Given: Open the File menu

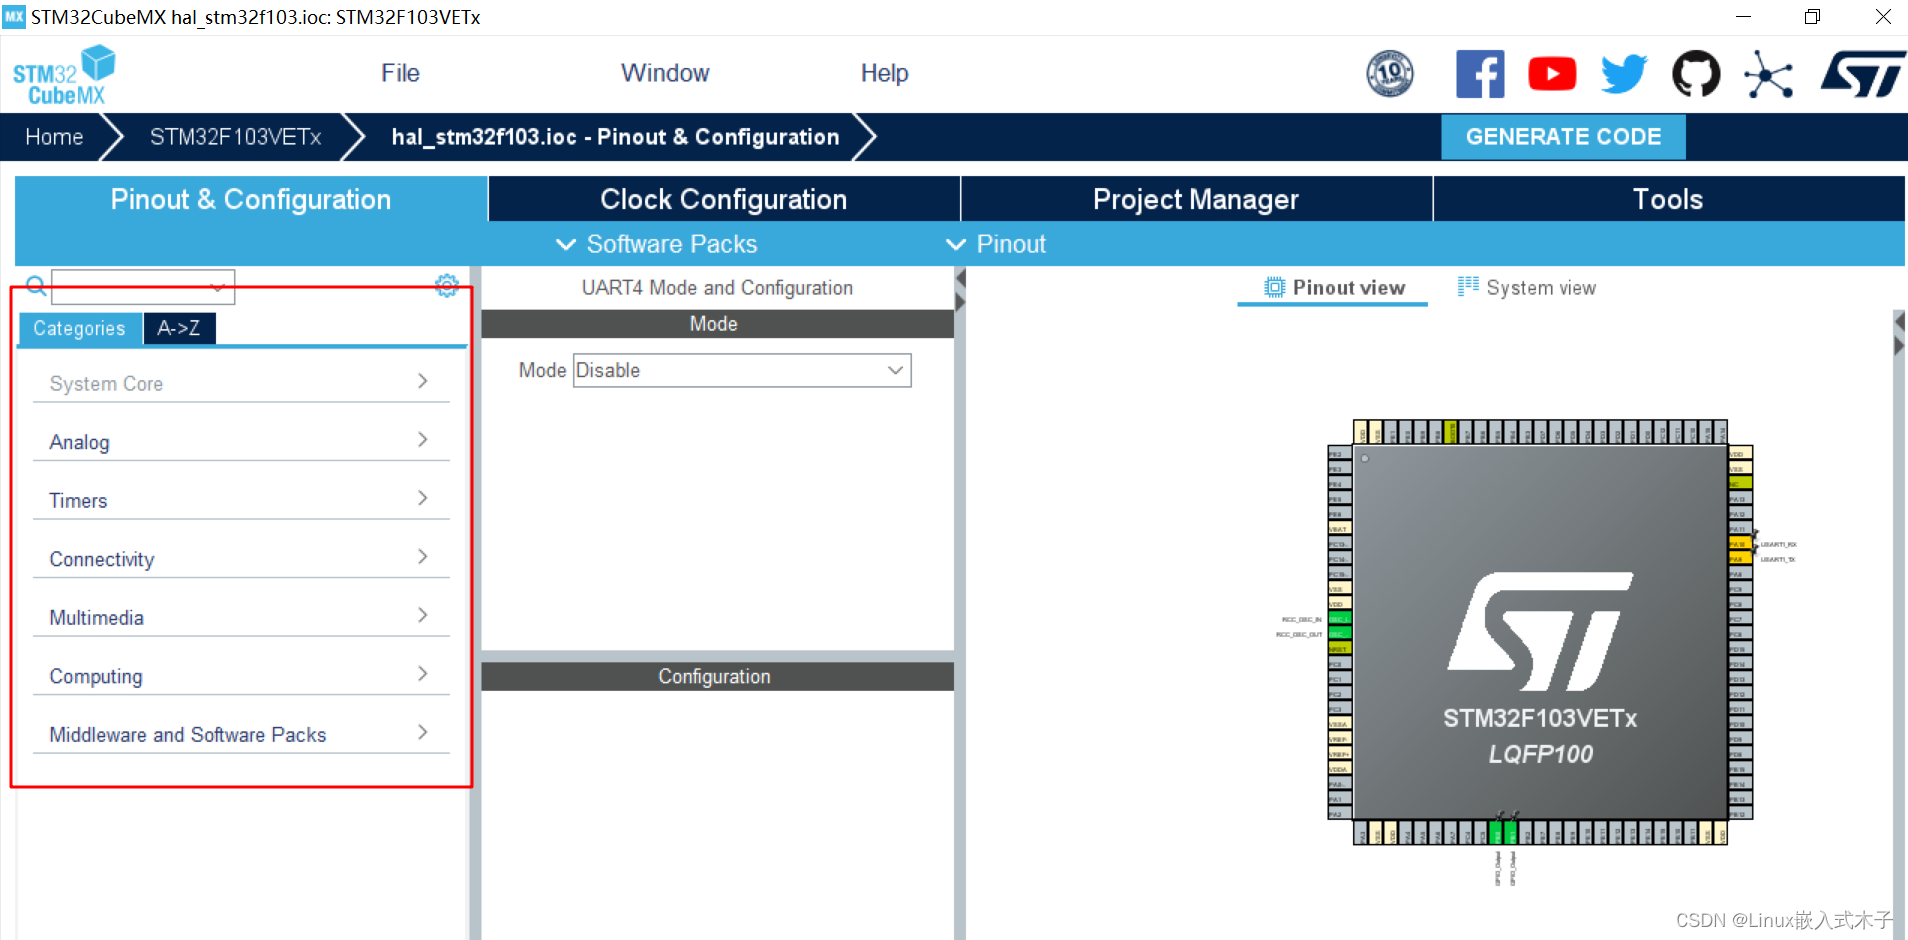Looking at the screenshot, I should 400,73.
